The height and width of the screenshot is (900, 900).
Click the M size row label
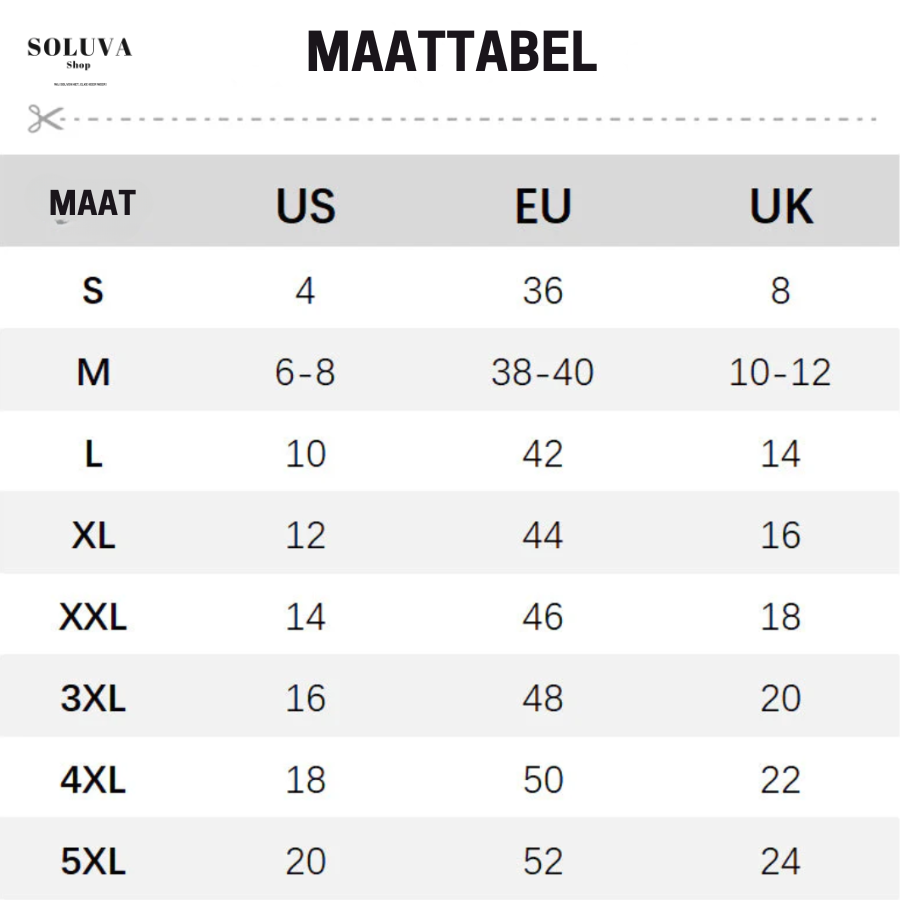[93, 373]
